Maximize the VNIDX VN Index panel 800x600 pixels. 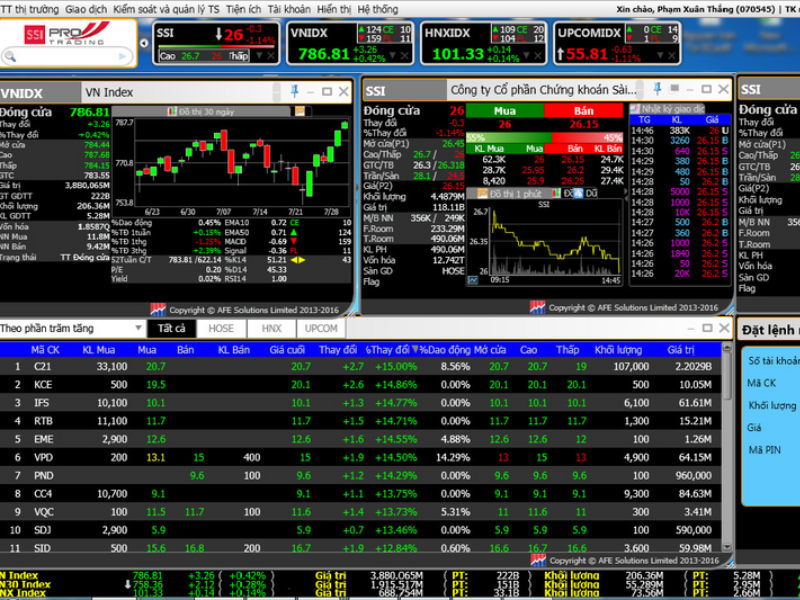click(327, 92)
